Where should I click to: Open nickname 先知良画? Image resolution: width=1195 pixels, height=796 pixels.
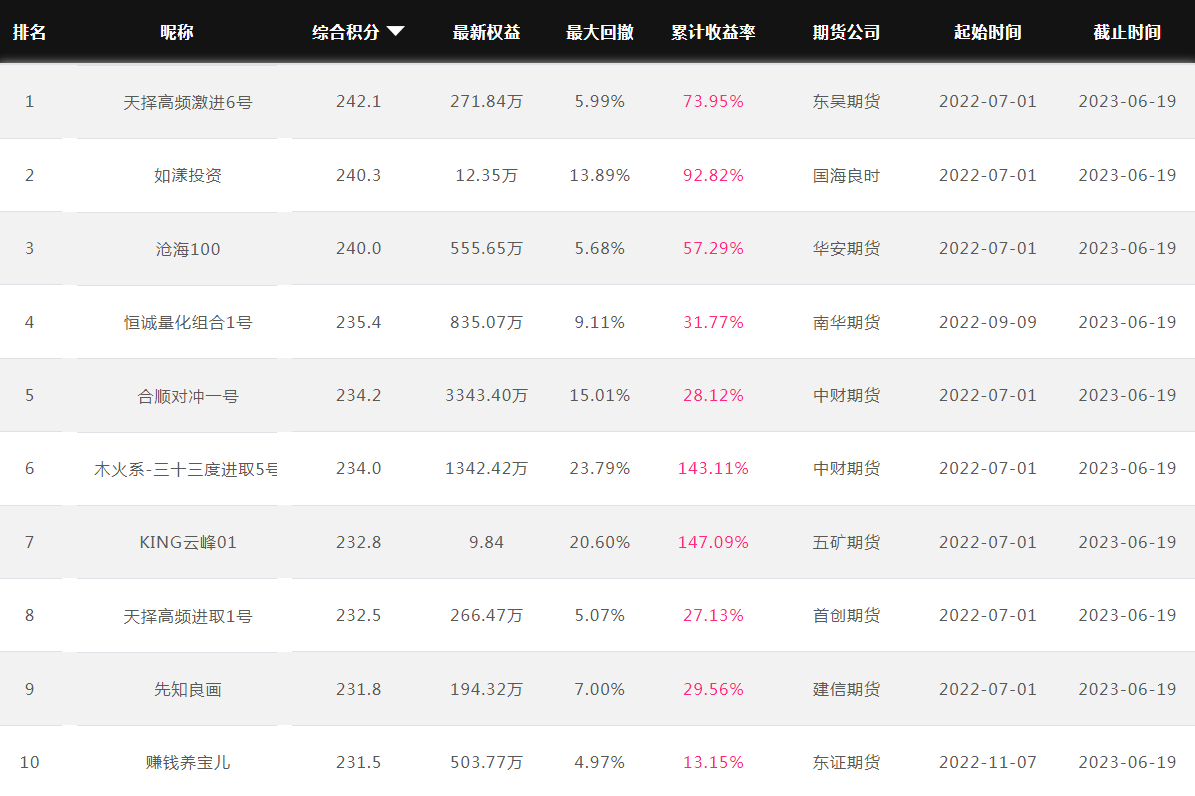coord(187,690)
